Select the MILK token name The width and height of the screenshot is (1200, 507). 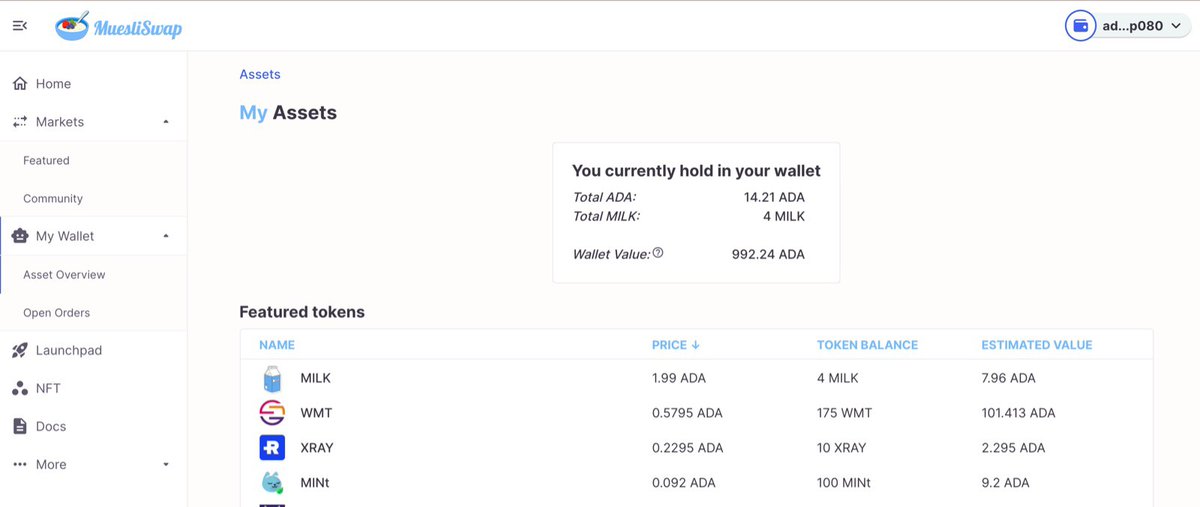(316, 378)
